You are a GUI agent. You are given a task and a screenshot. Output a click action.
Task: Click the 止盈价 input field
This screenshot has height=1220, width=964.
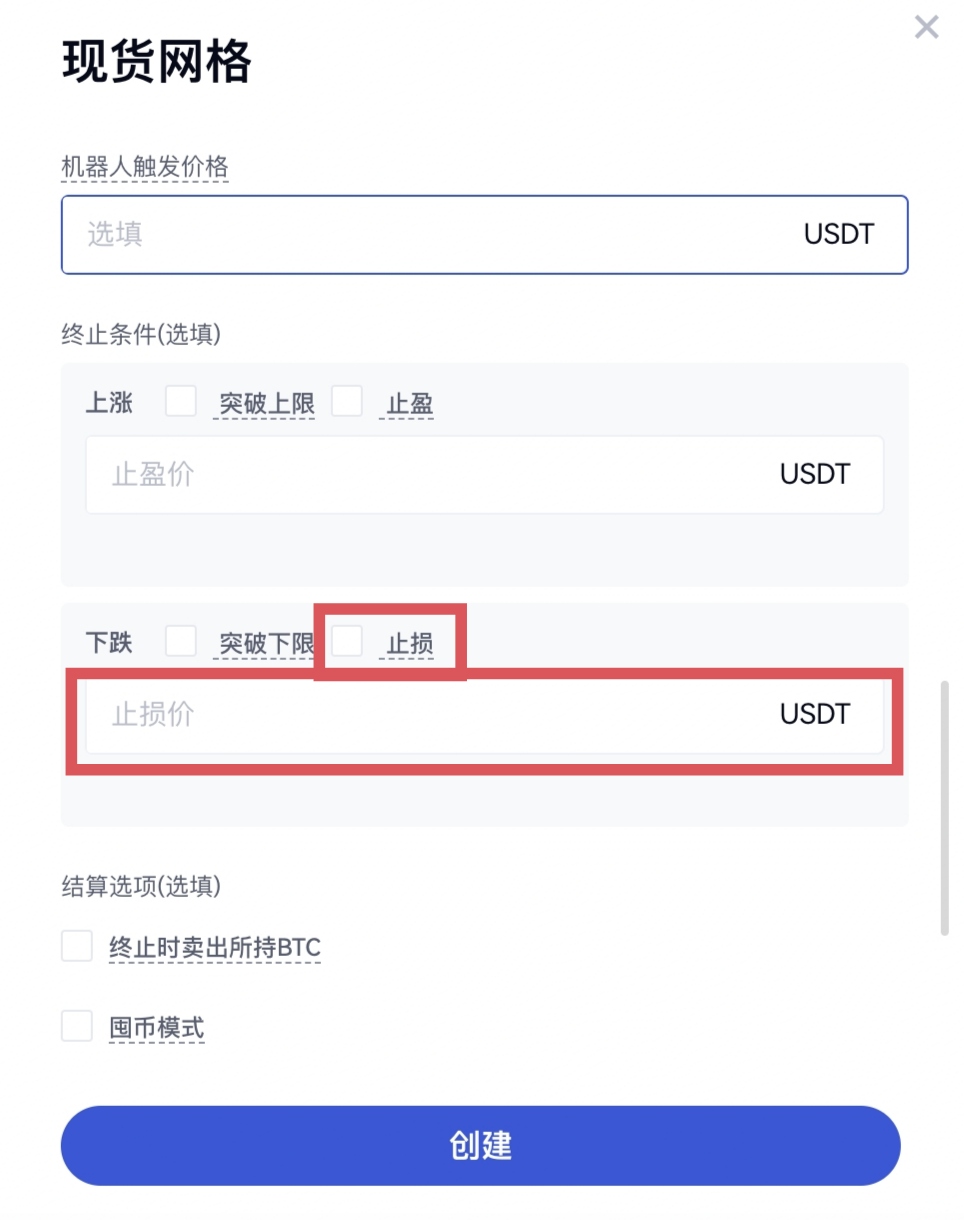click(440, 475)
